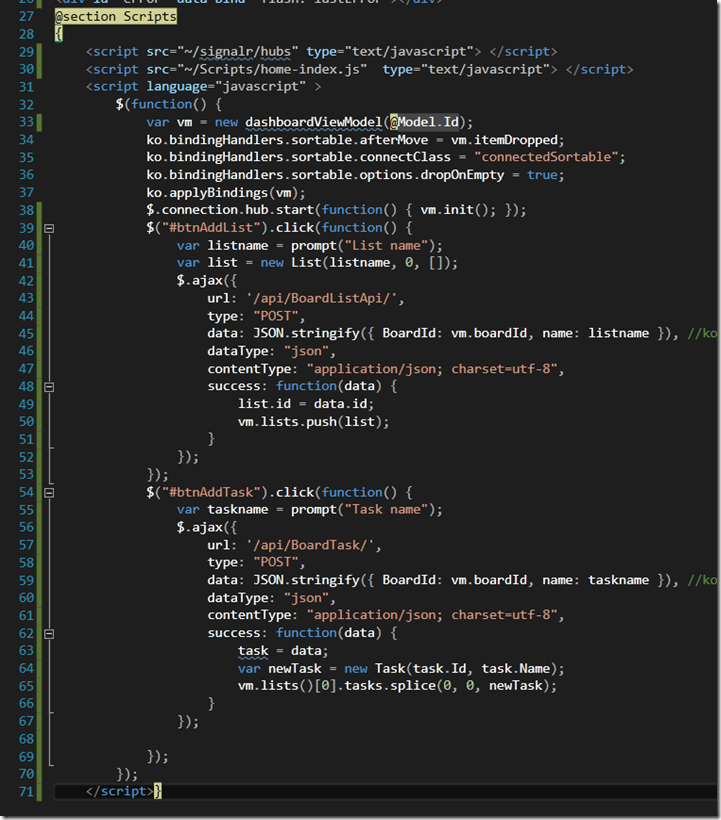Click 'vm.itemDropped' on line 34
721x820 pixels.
(504, 140)
